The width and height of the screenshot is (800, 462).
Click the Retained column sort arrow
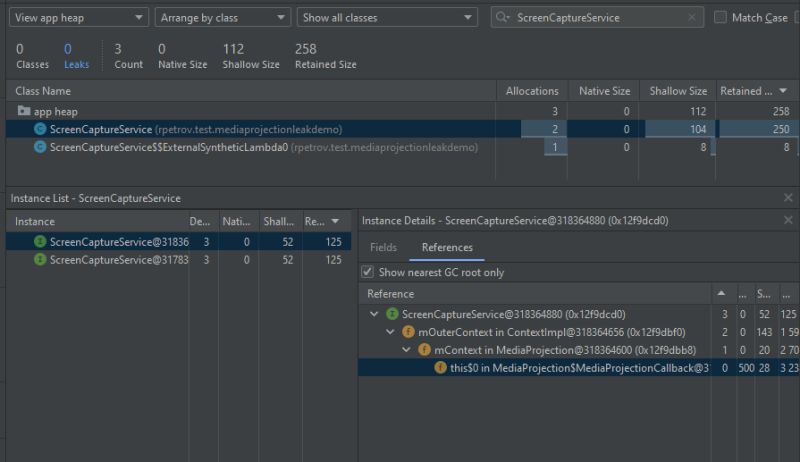(x=783, y=91)
